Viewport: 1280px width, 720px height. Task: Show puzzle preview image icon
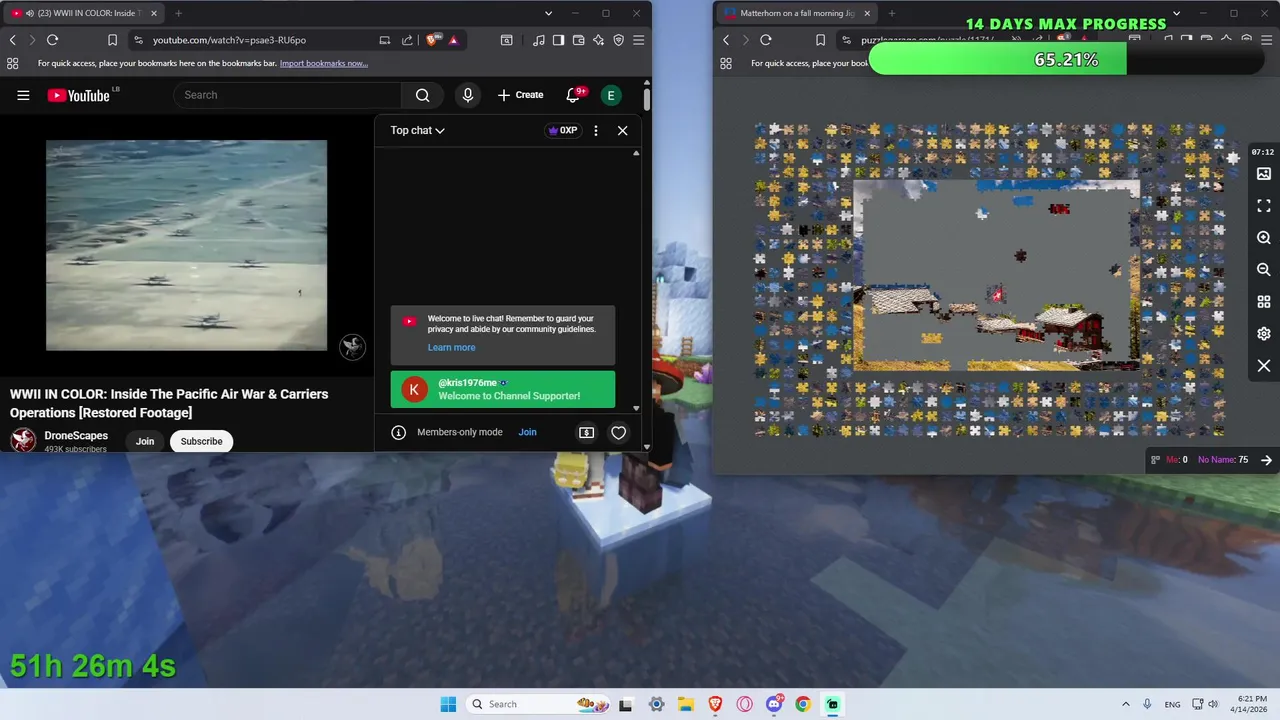coord(1264,174)
